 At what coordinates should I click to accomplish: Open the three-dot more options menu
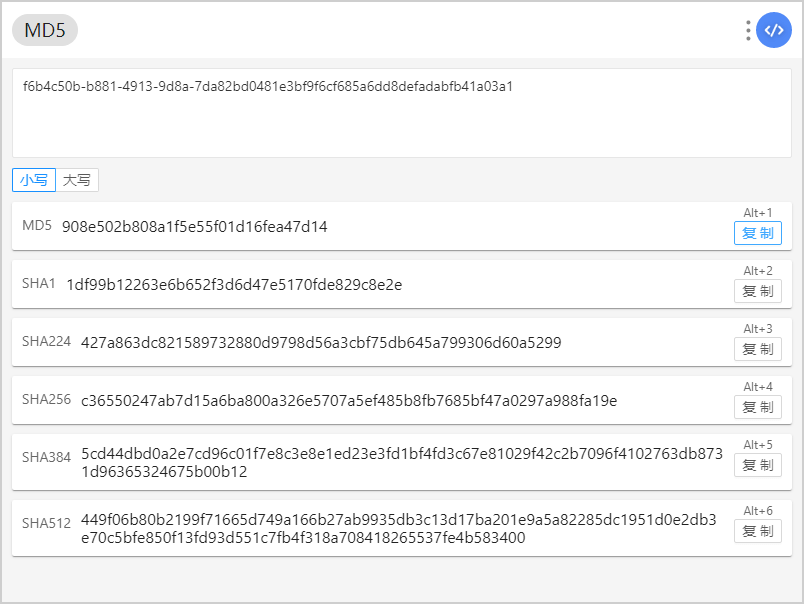(x=748, y=30)
